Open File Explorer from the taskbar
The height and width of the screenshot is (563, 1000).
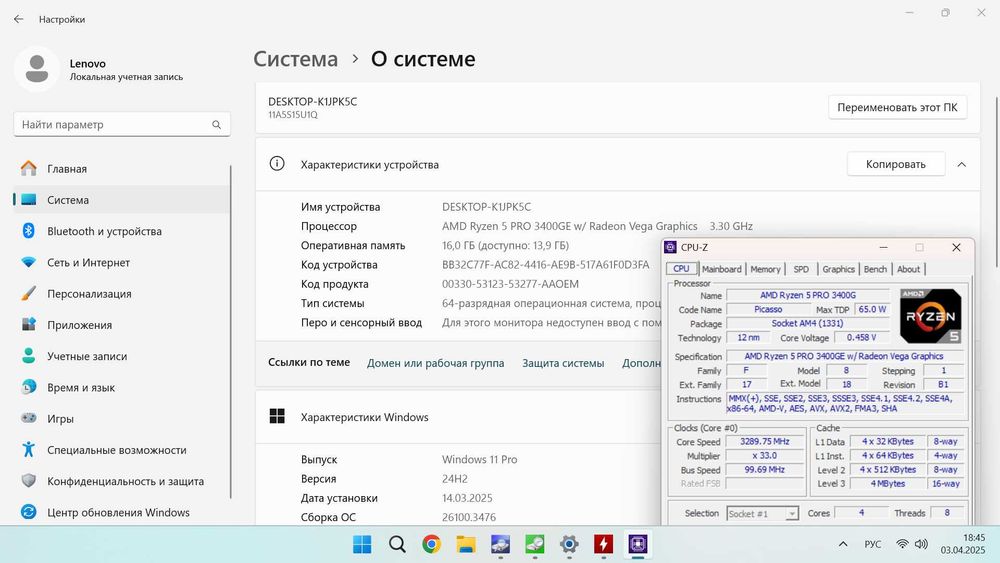466,545
